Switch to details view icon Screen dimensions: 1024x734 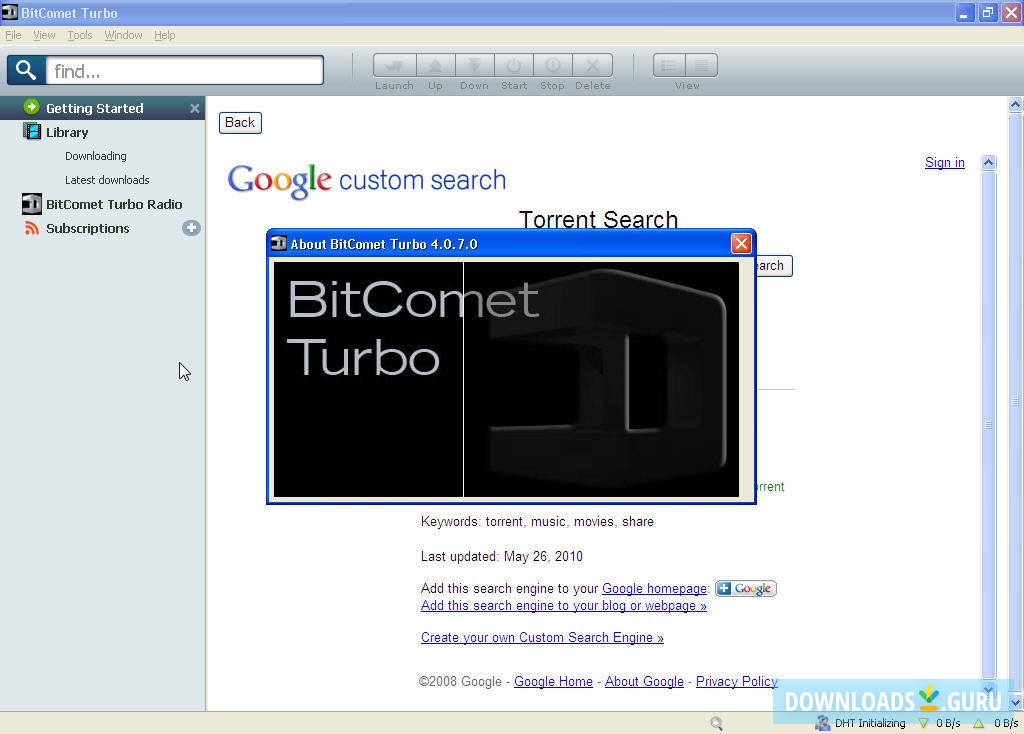click(x=669, y=65)
